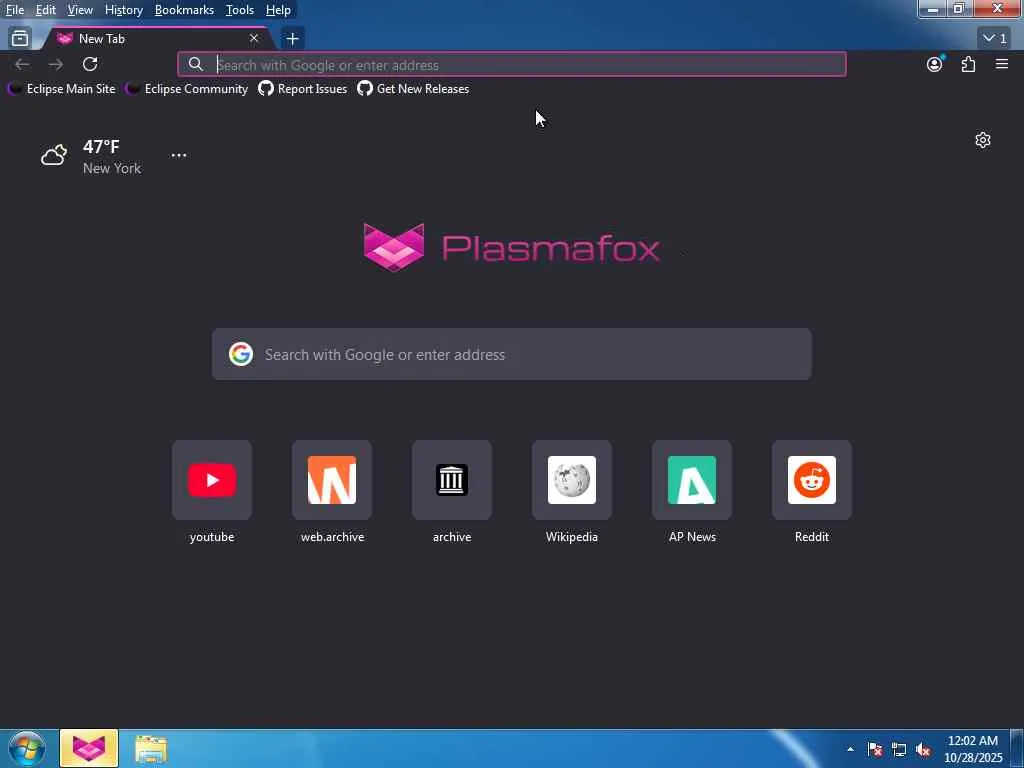Image resolution: width=1024 pixels, height=768 pixels.
Task: Open Eclipse Main Site bookmark
Action: [x=61, y=89]
